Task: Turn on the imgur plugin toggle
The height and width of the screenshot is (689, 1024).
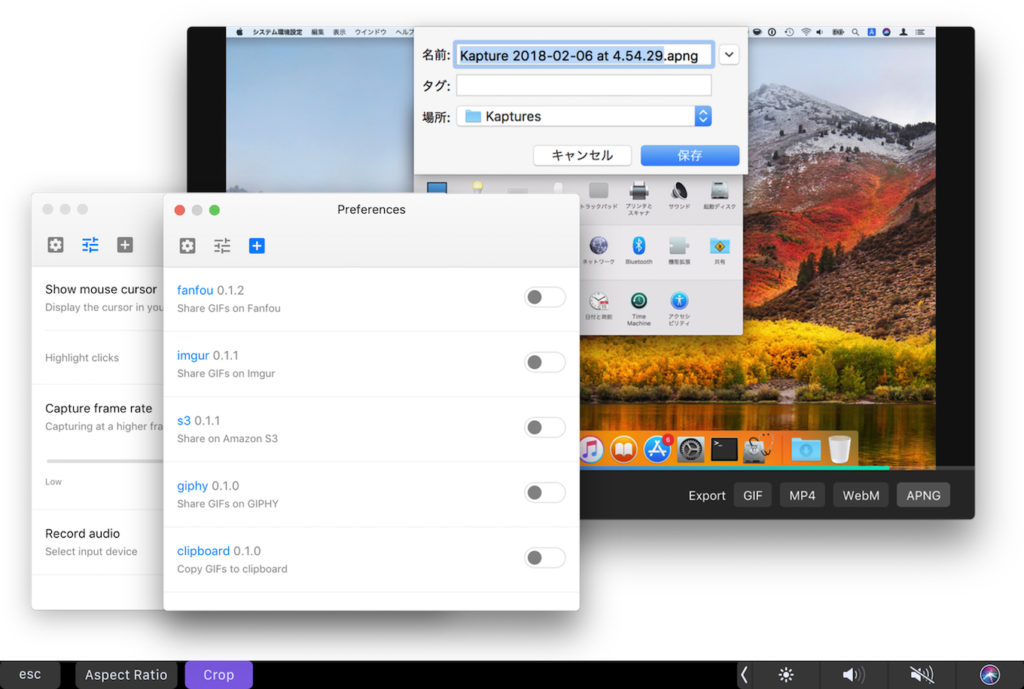Action: [544, 362]
